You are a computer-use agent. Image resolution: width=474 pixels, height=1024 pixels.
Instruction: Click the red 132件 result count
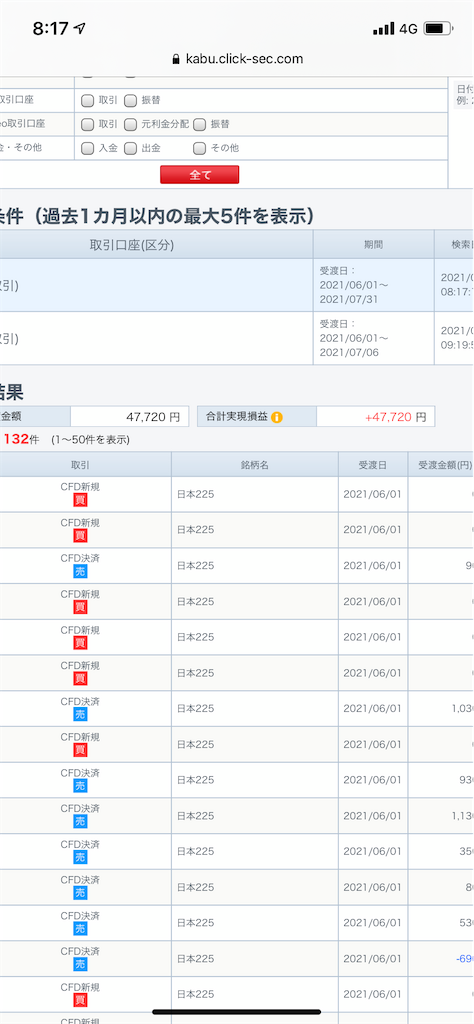22,439
